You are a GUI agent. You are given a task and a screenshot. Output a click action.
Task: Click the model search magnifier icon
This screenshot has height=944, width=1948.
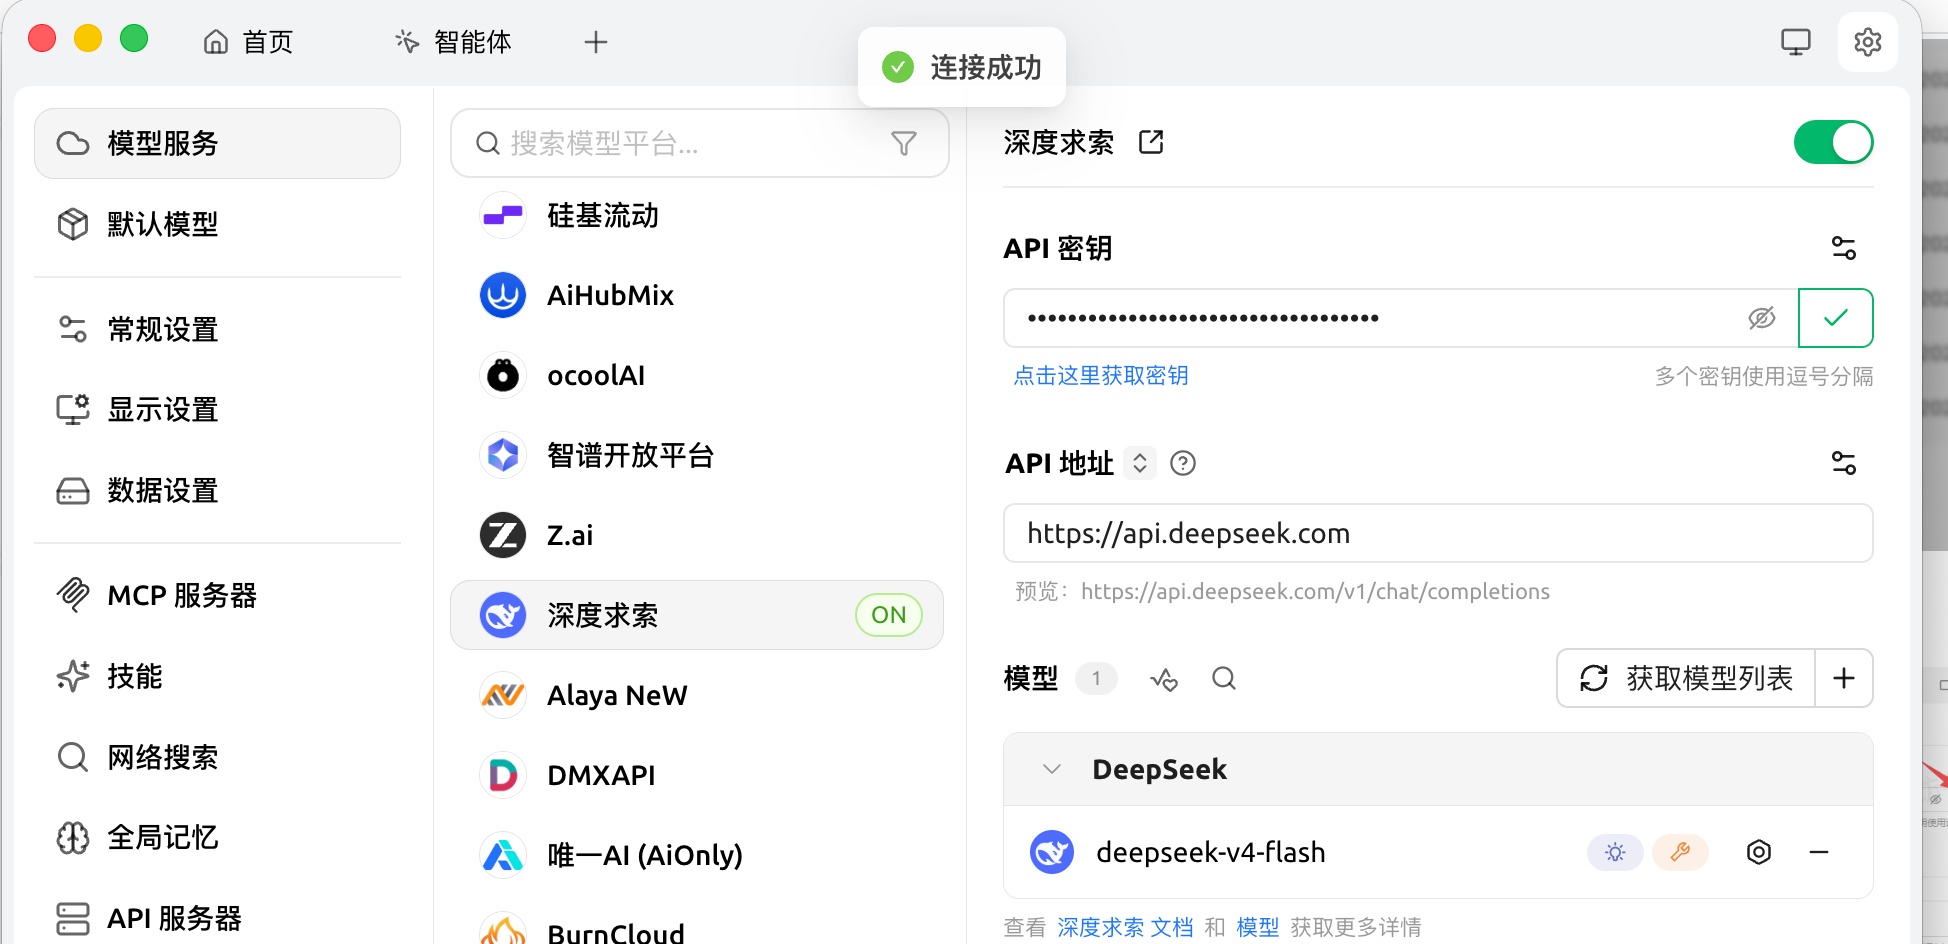(1224, 679)
